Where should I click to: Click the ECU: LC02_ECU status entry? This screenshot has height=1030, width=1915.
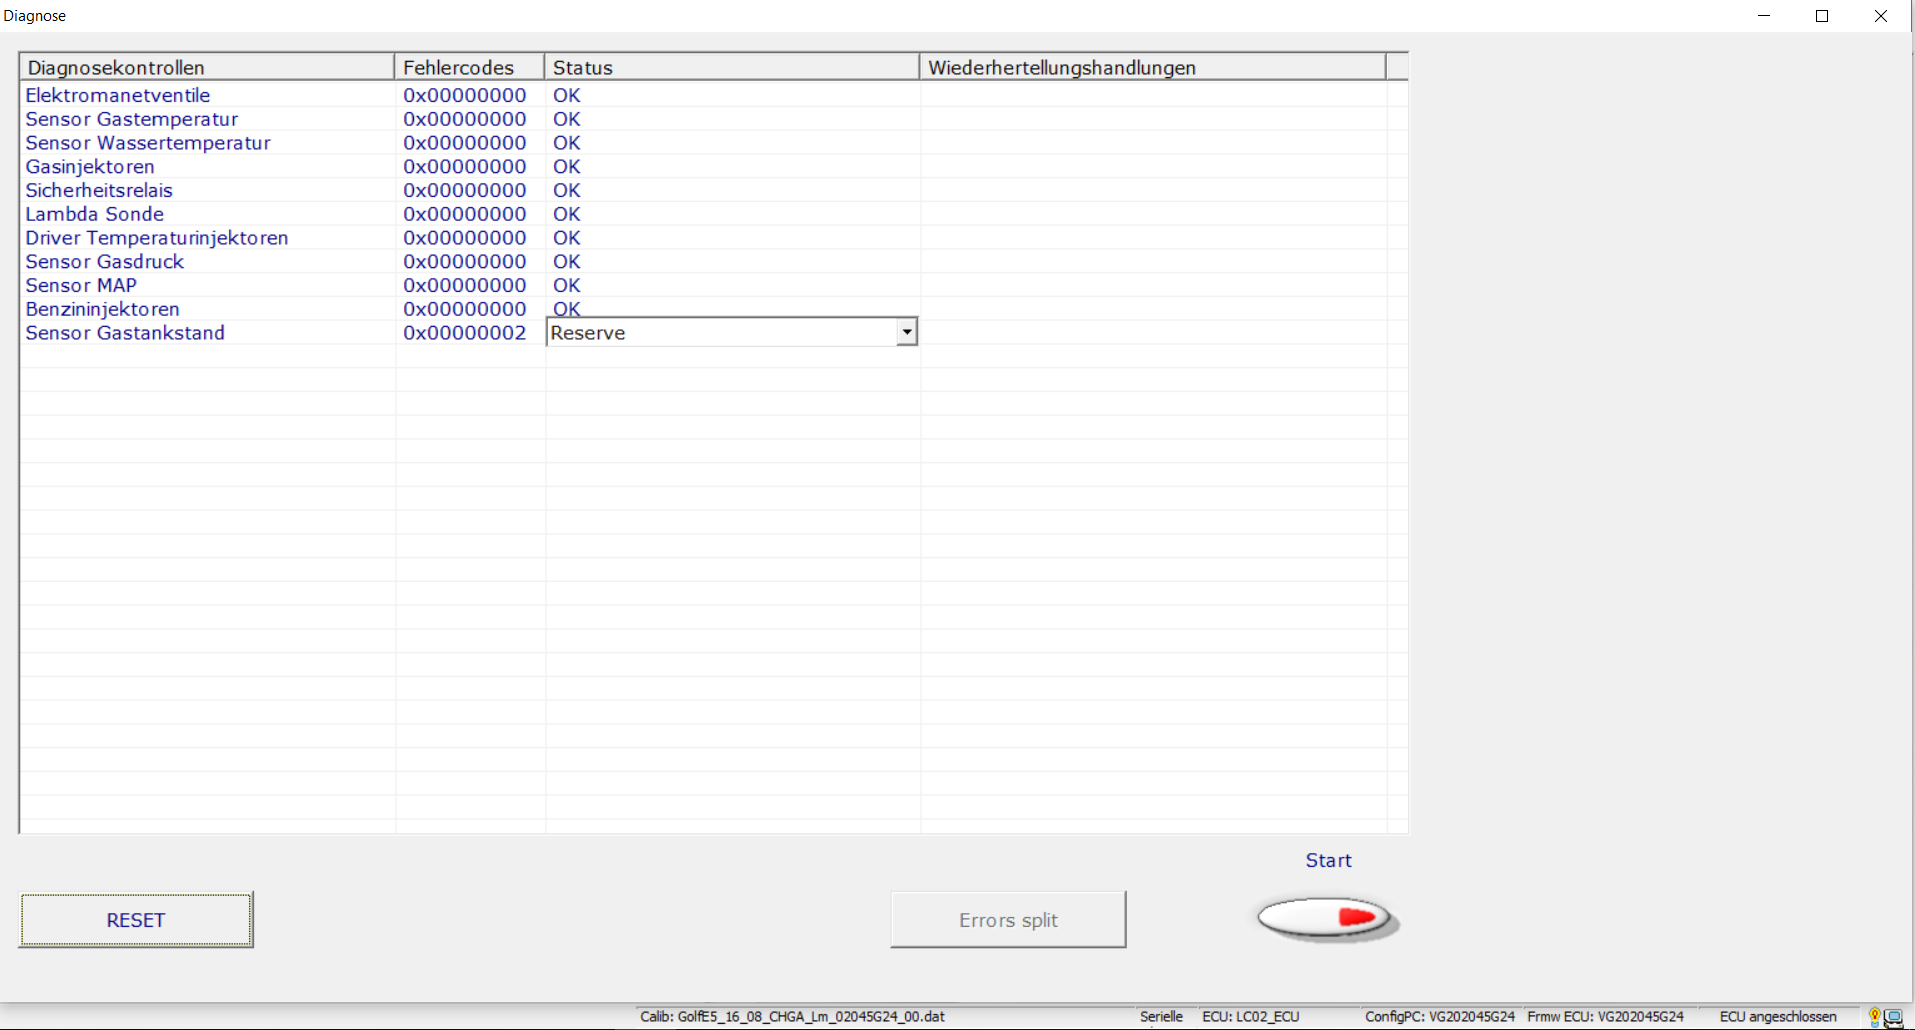click(x=1251, y=1017)
